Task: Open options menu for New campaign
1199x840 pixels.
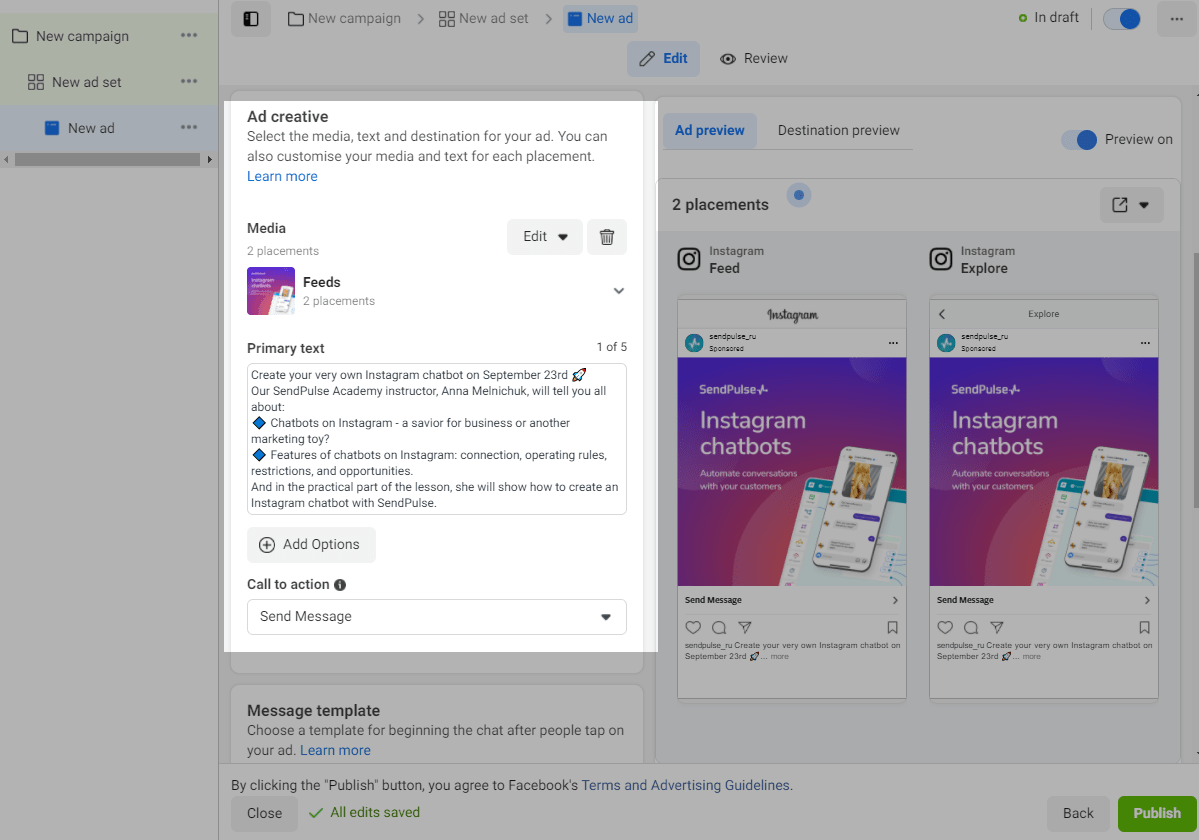Action: (189, 36)
